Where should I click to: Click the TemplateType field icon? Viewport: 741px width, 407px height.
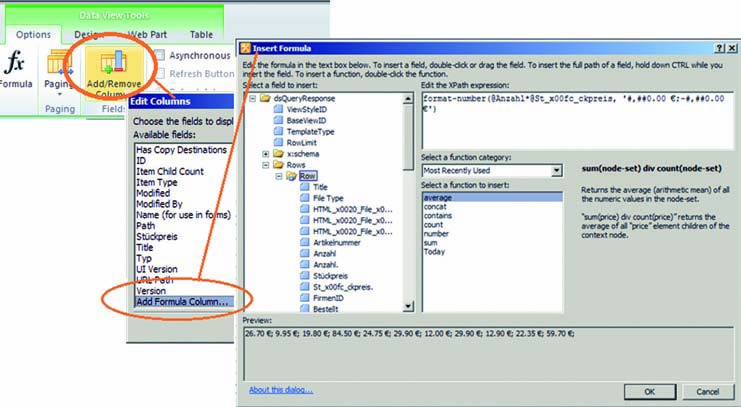point(278,131)
